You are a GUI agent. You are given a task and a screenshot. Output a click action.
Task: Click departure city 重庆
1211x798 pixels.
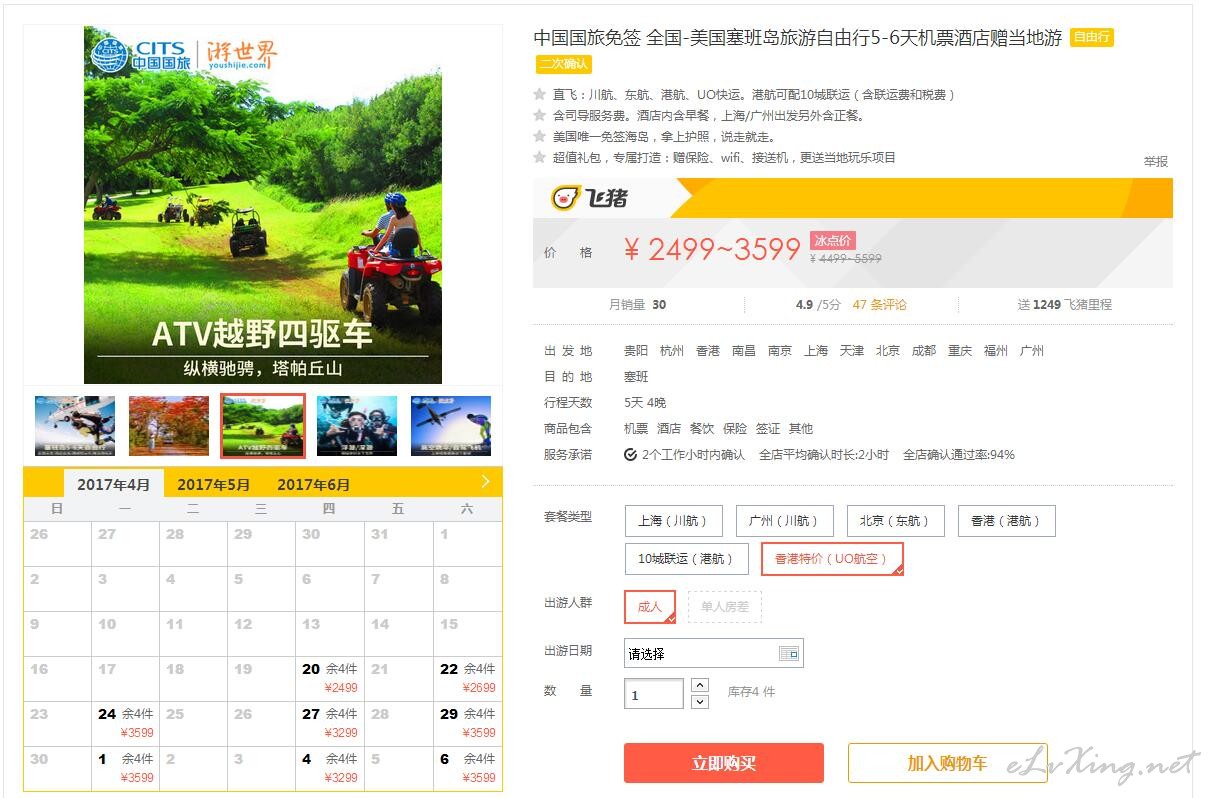pos(960,351)
